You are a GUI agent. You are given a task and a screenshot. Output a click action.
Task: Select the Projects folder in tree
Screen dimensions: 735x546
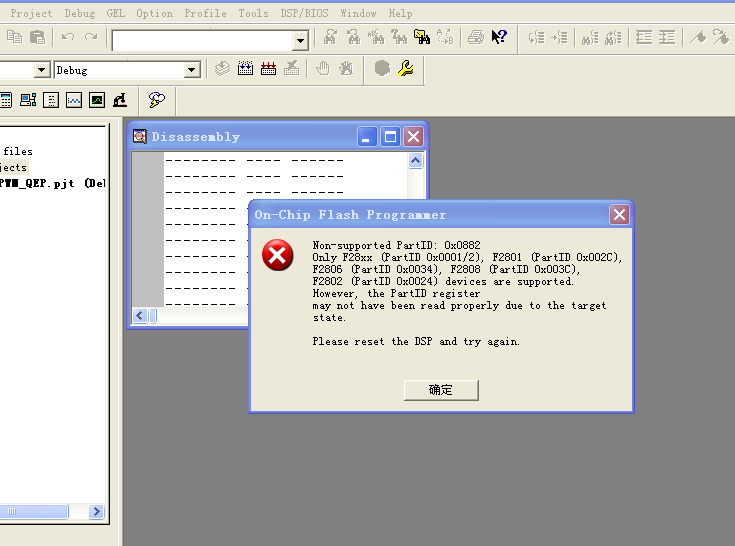click(x=14, y=167)
